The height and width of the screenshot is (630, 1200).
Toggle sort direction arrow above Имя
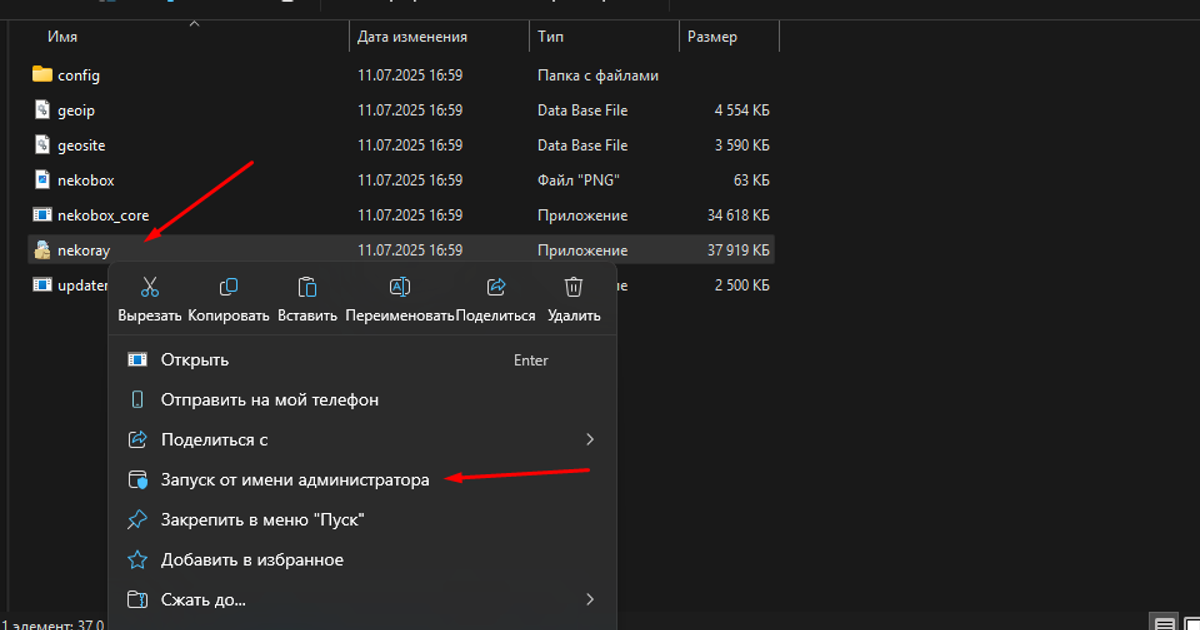(x=194, y=22)
